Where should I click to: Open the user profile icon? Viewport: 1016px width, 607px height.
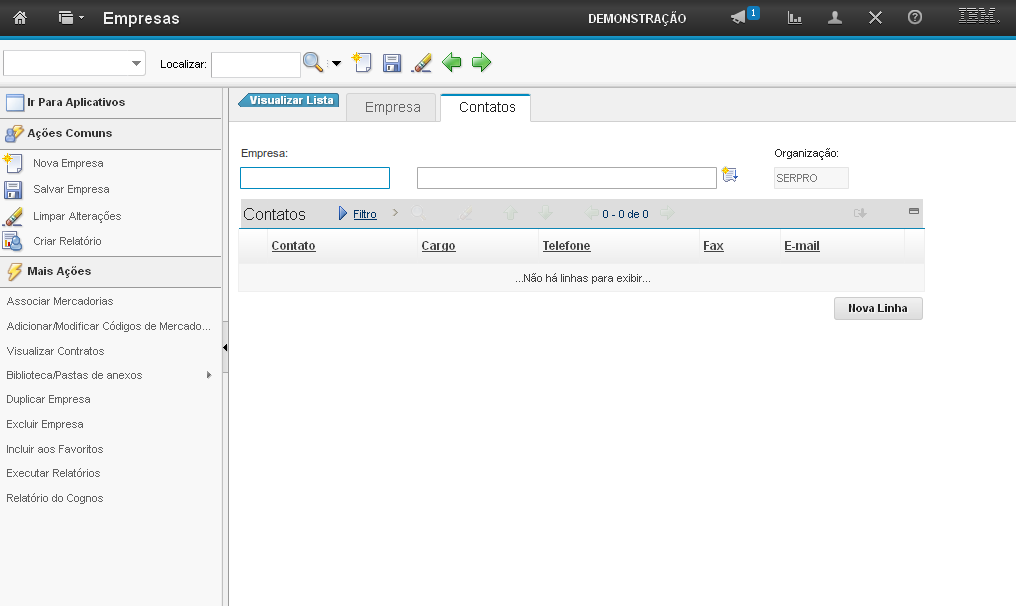click(835, 18)
